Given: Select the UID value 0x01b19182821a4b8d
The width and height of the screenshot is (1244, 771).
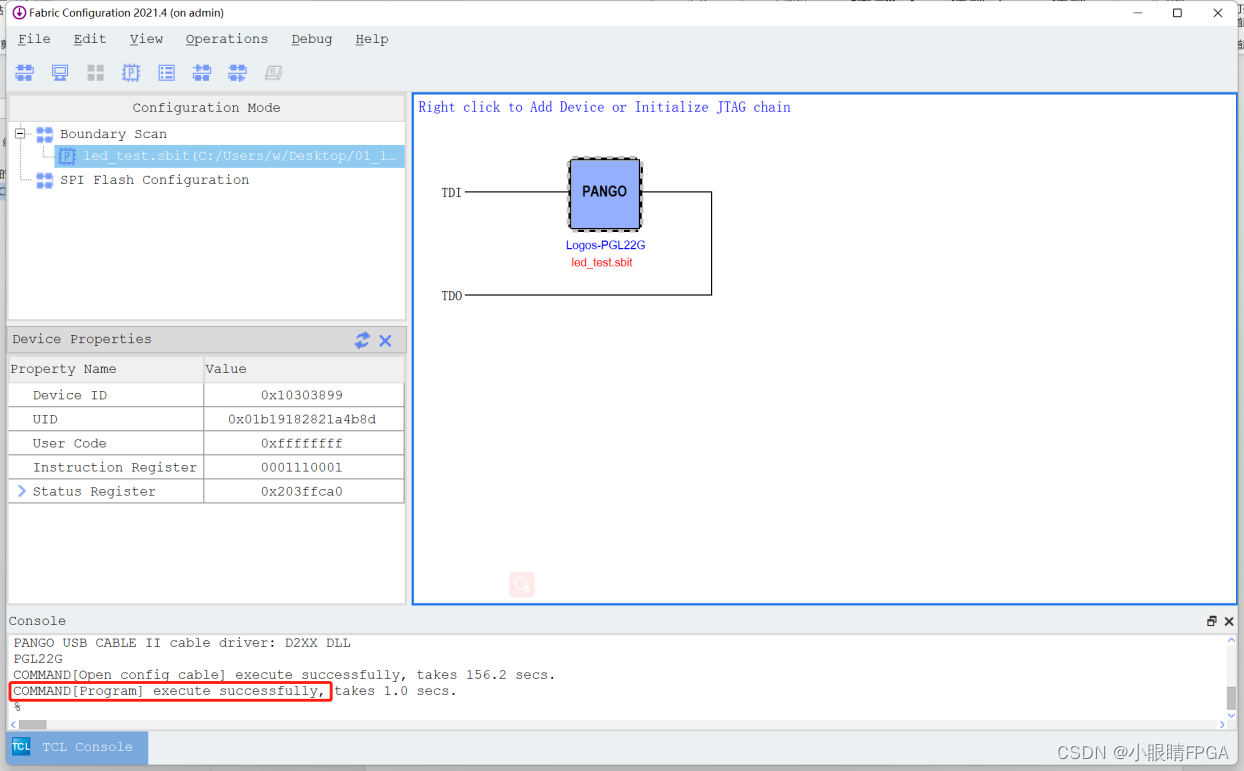Looking at the screenshot, I should coord(302,419).
